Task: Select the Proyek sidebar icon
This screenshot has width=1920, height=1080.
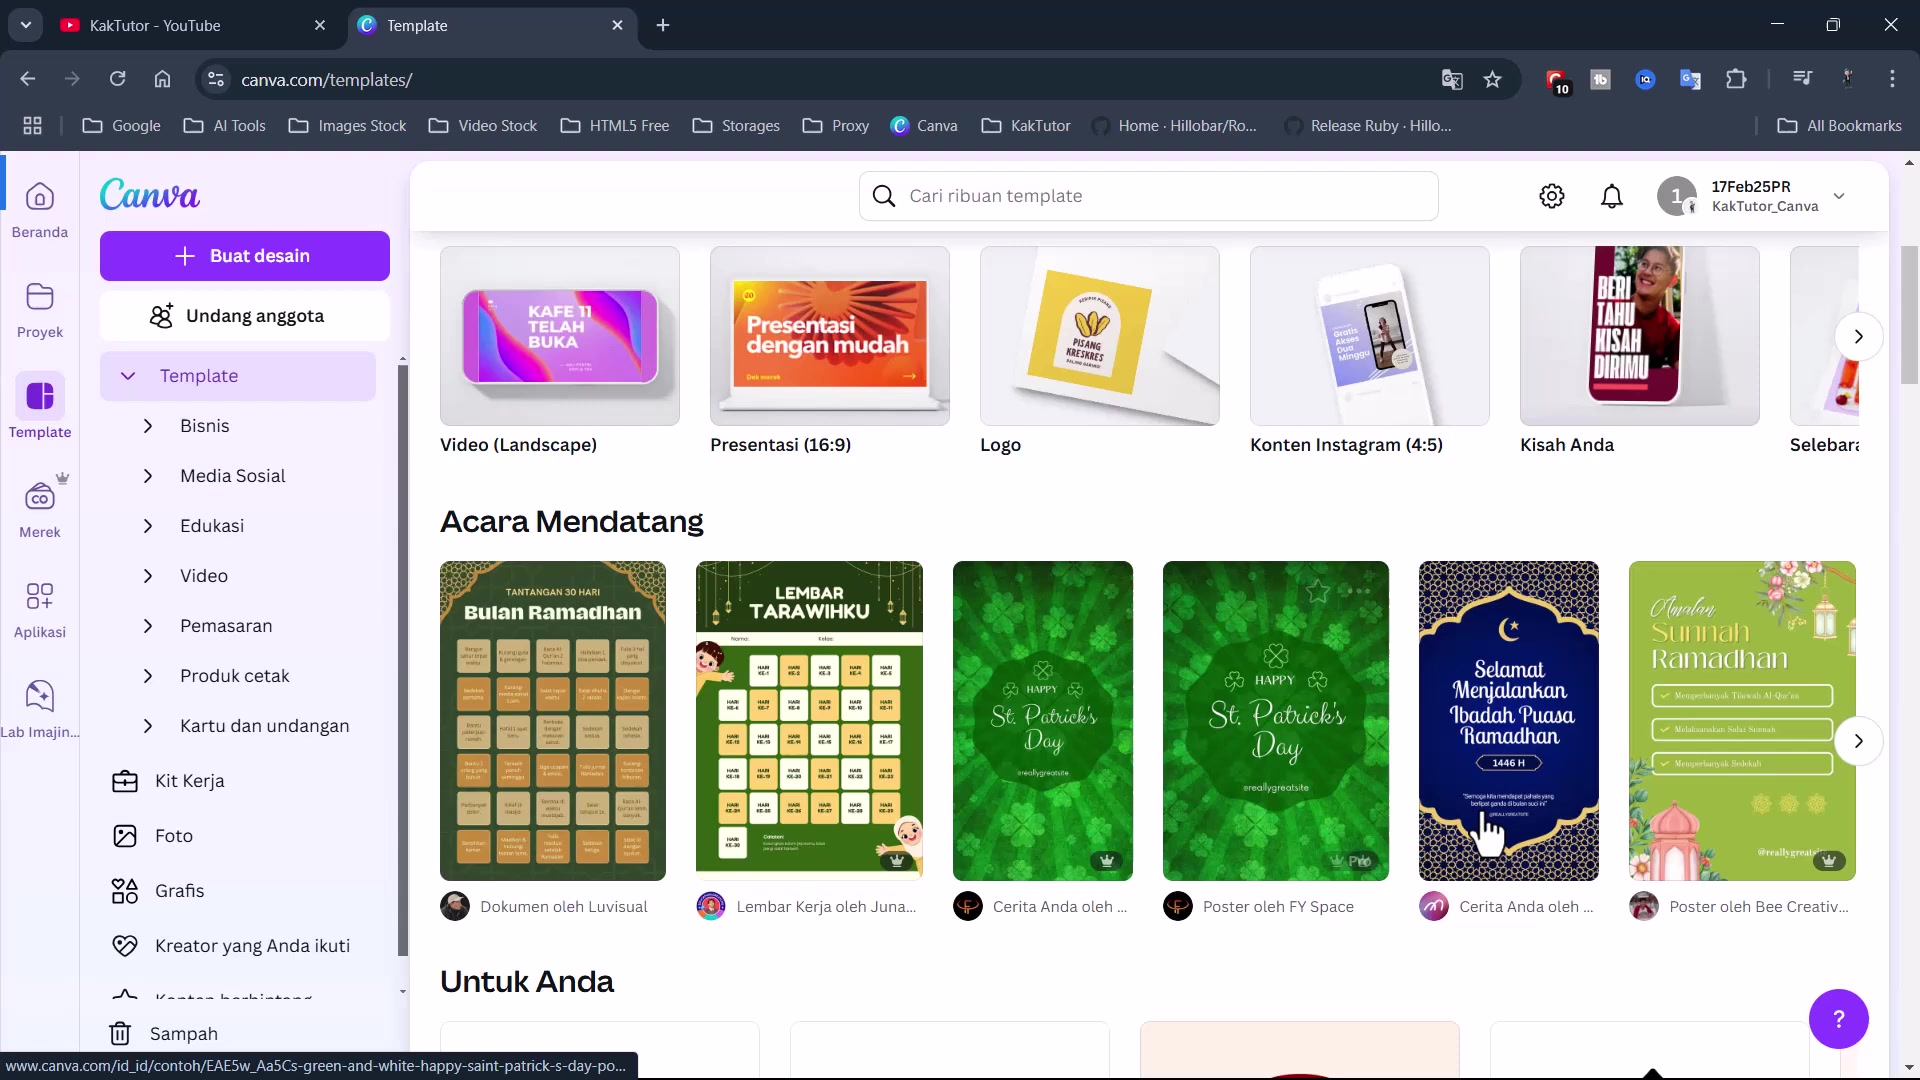Action: [x=40, y=308]
